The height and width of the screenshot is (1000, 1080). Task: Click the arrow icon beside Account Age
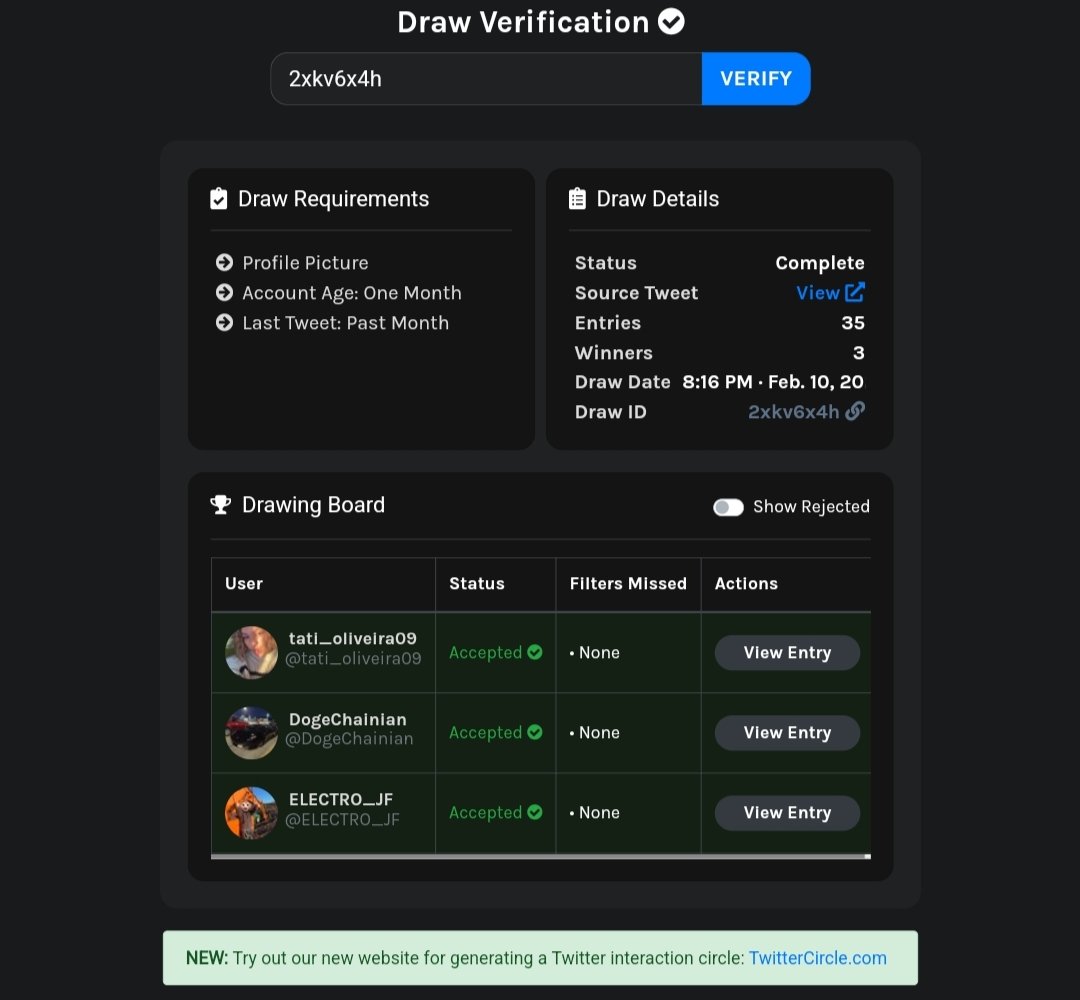(x=225, y=293)
